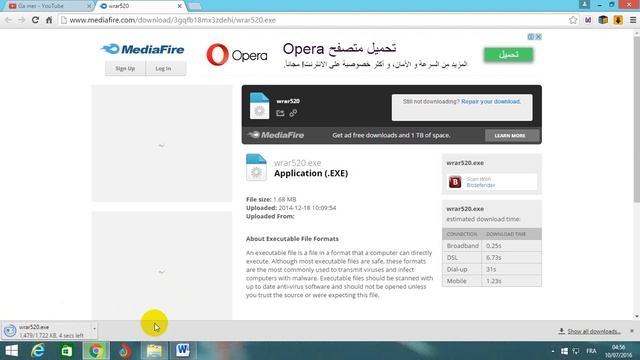The width and height of the screenshot is (640, 360).
Task: Open a new tab
Action: 194,6
